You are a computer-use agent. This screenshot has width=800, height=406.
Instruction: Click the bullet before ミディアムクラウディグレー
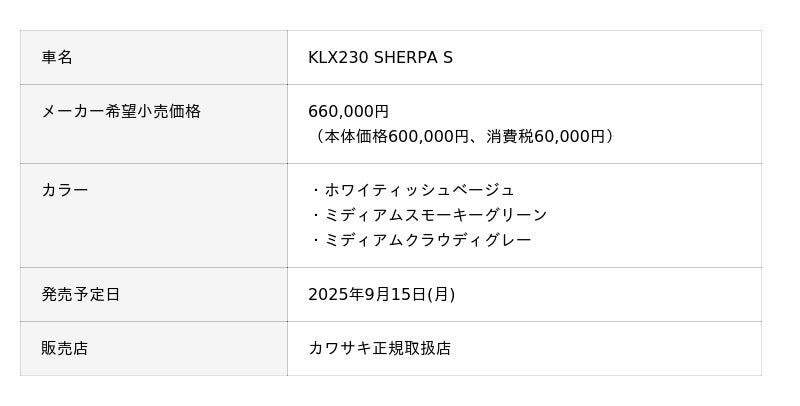pos(315,240)
